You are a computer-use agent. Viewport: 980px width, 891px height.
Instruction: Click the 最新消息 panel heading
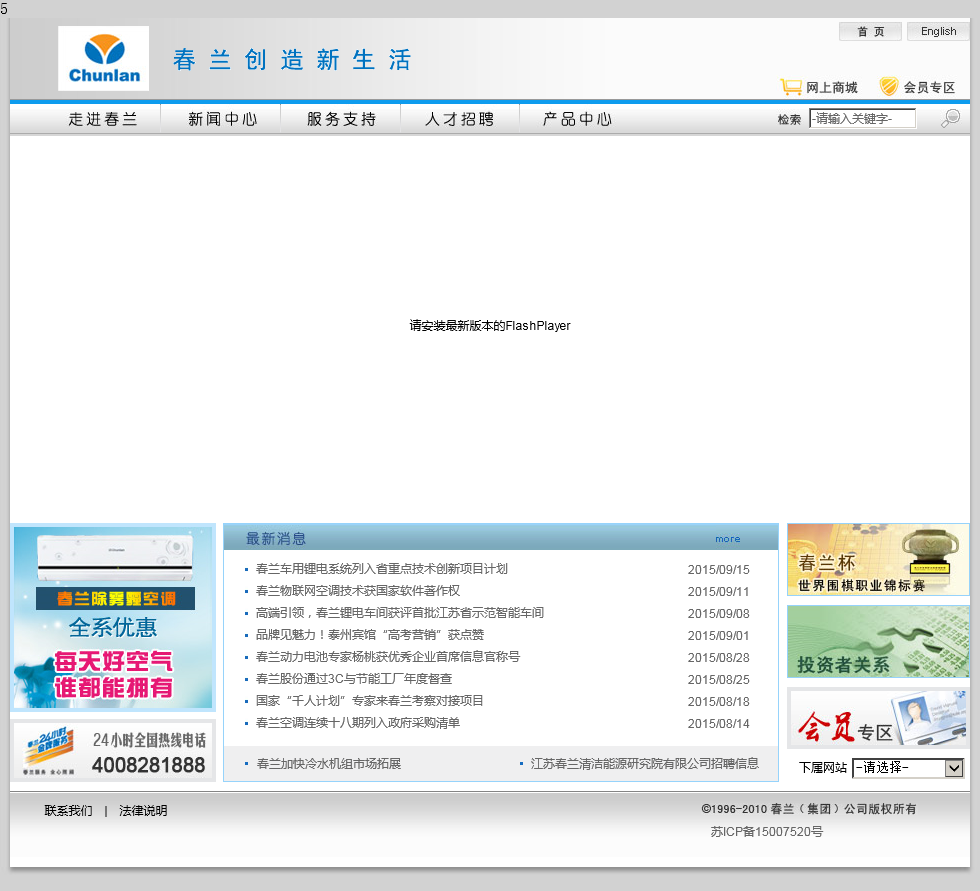coord(276,539)
